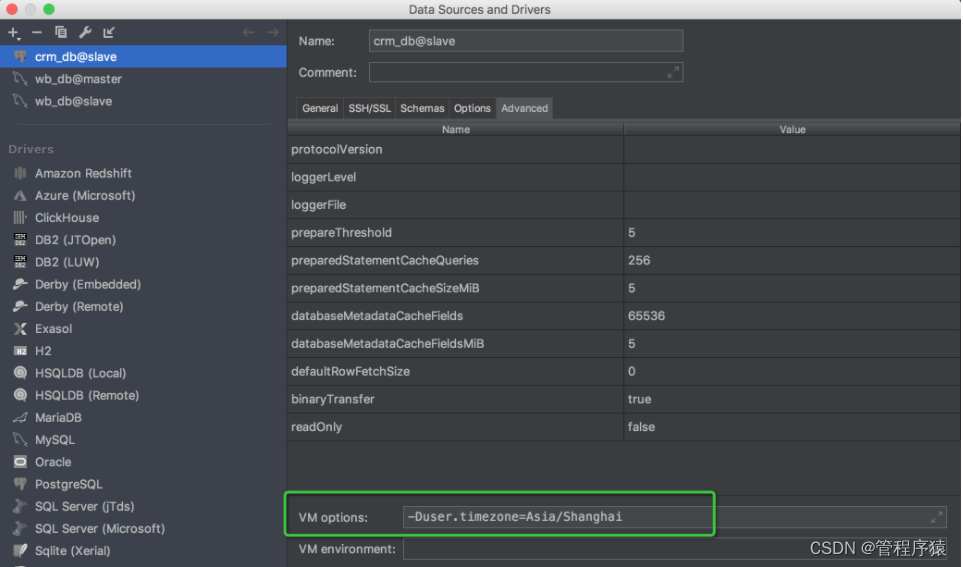Click the Value column header
This screenshot has height=567, width=963.
coord(792,130)
